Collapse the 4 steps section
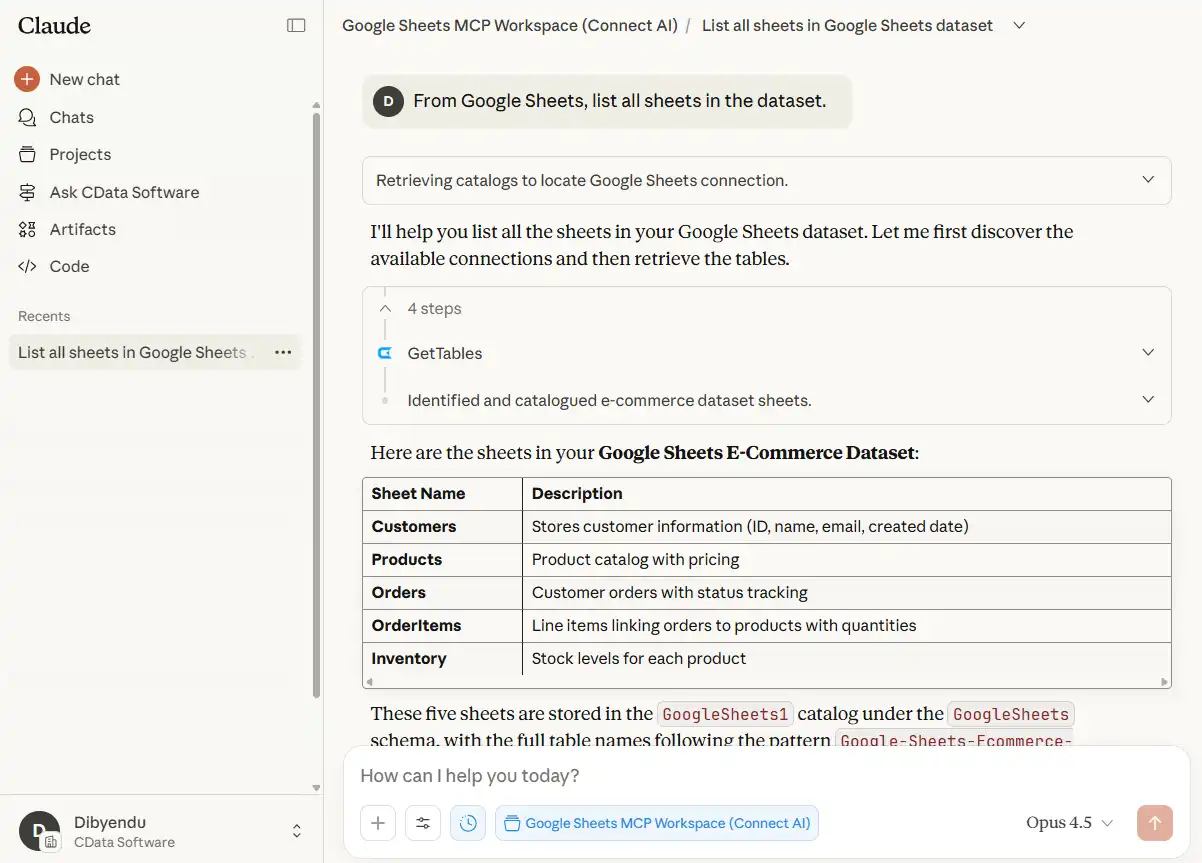1202x863 pixels. (x=385, y=309)
